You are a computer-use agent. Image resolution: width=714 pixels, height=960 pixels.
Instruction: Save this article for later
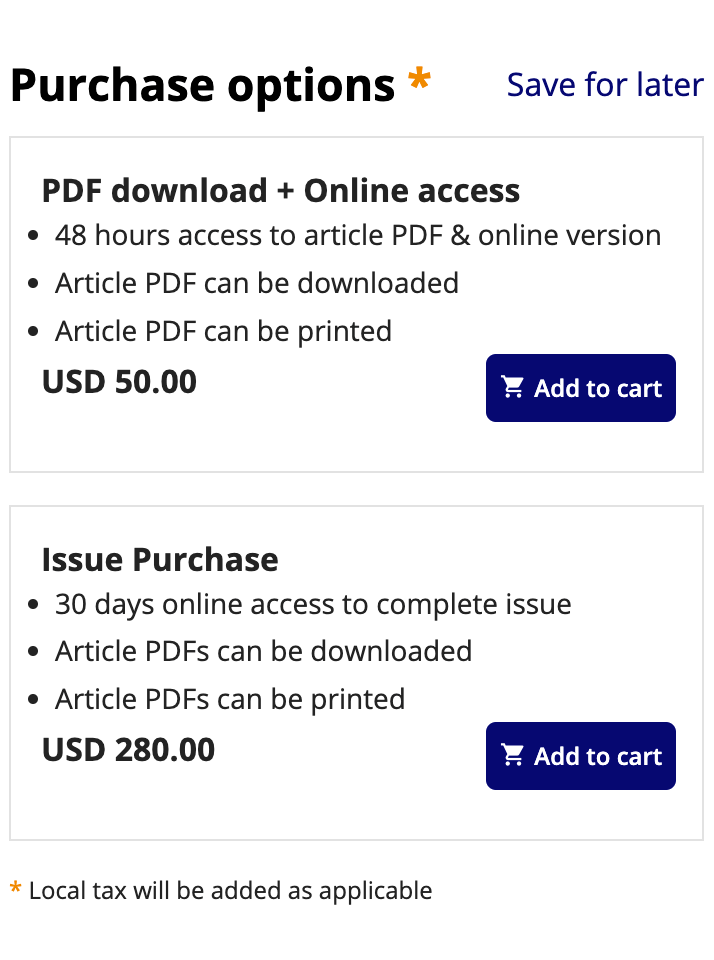coord(605,85)
